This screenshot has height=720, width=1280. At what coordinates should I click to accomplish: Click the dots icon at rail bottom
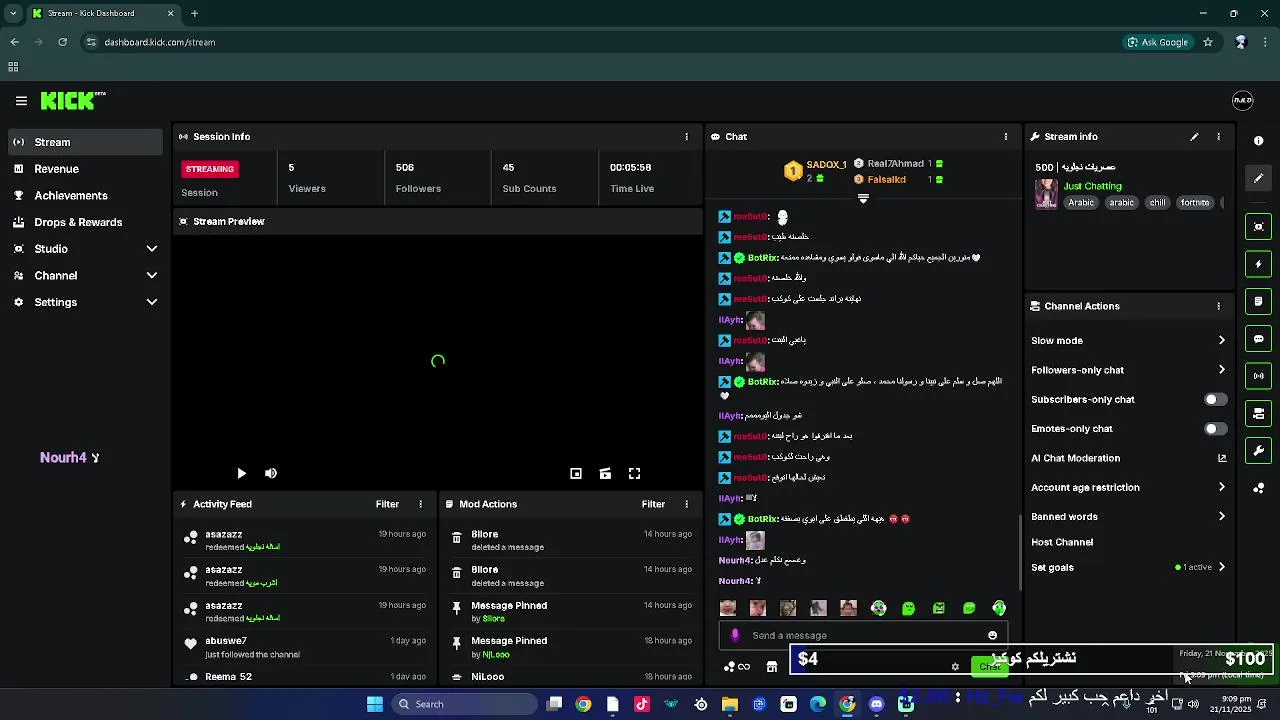1258,488
